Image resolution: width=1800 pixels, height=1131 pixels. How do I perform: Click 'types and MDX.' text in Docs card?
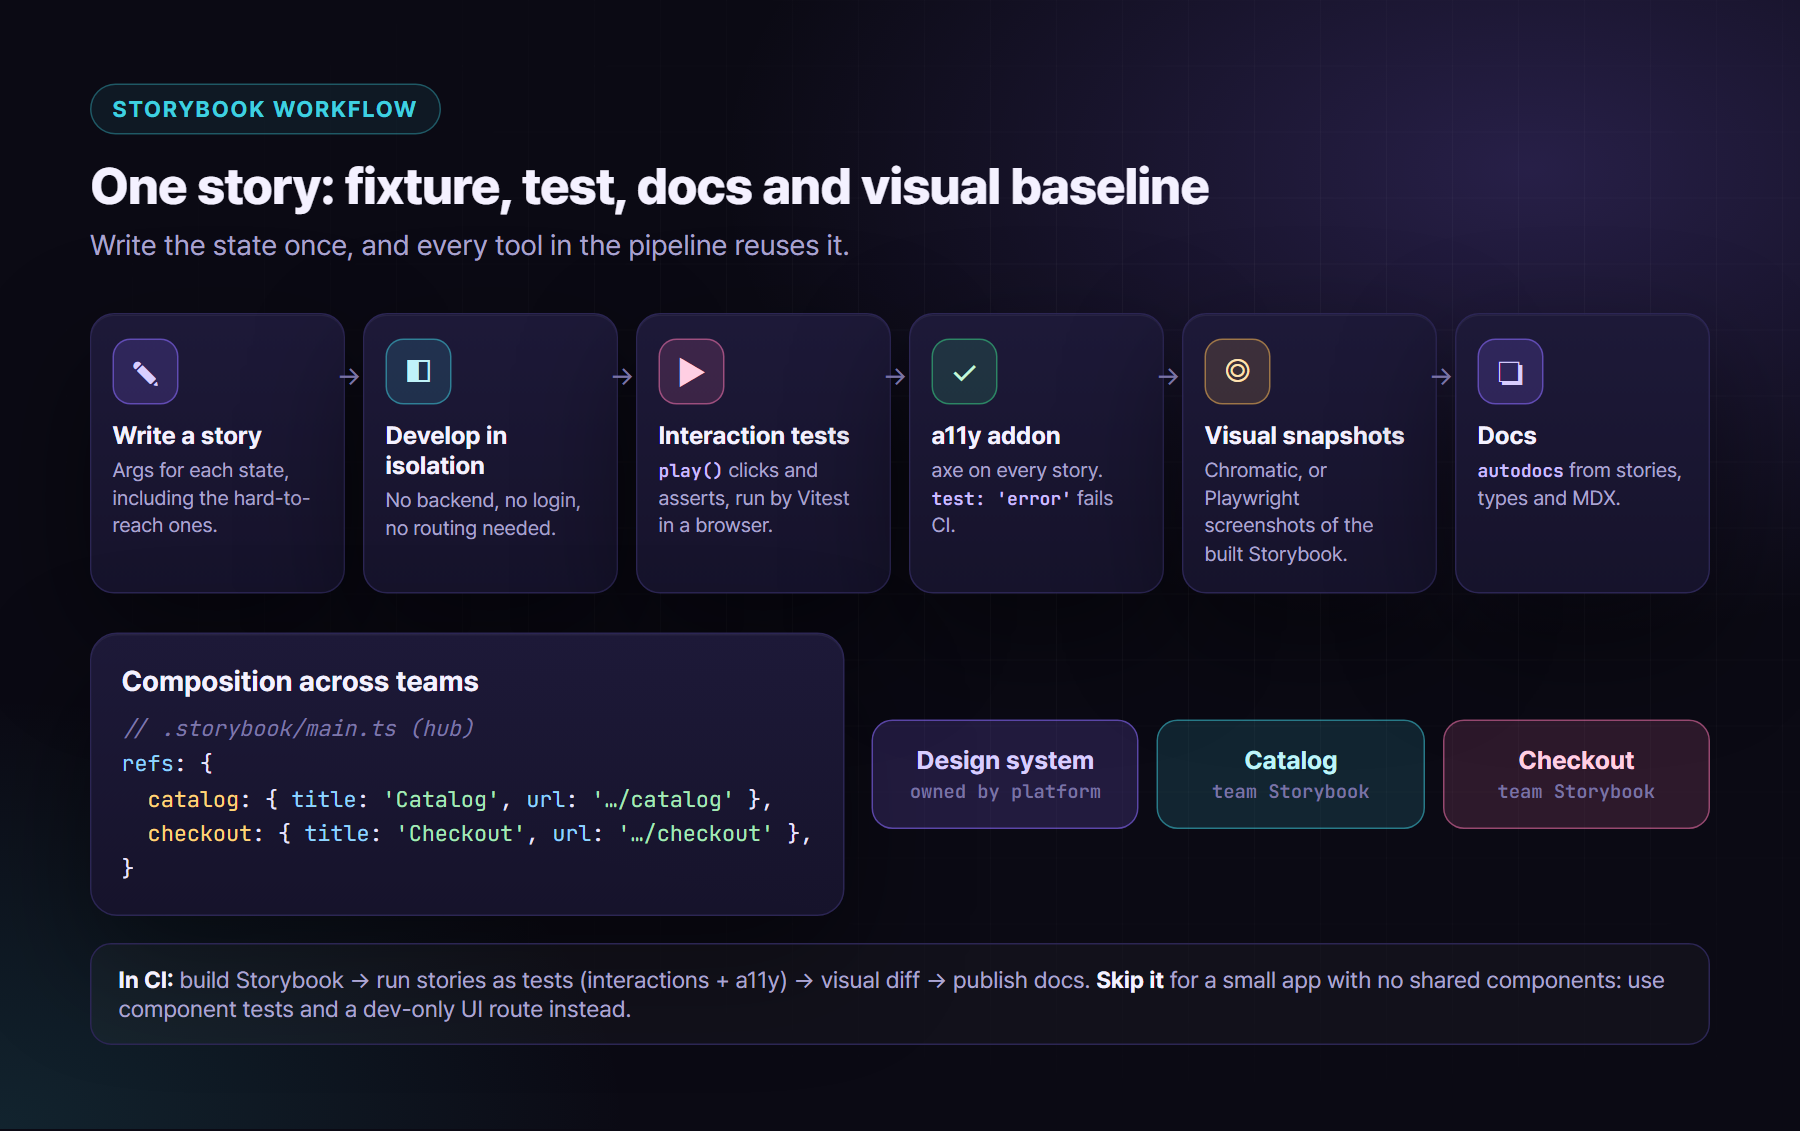coord(1549,499)
